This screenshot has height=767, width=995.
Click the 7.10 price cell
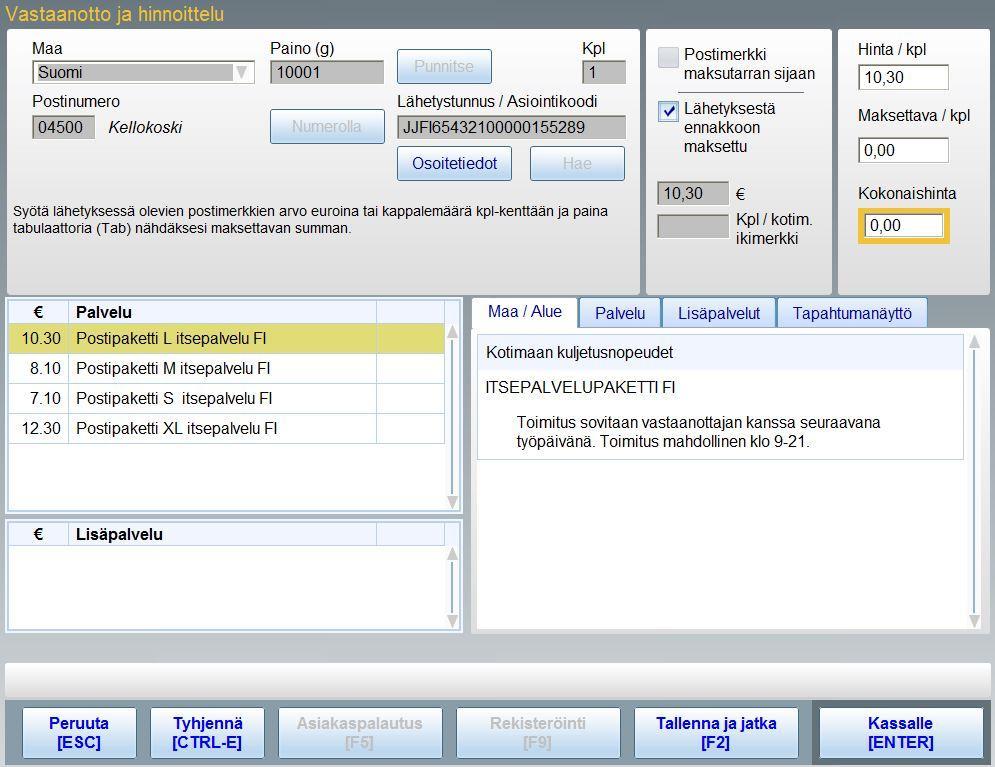click(40, 398)
